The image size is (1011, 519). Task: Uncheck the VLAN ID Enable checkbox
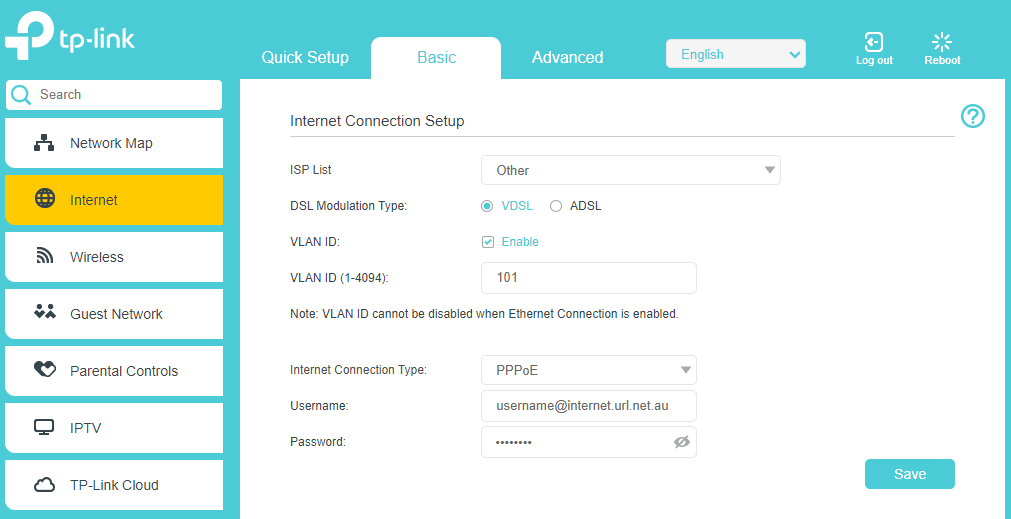click(x=488, y=242)
